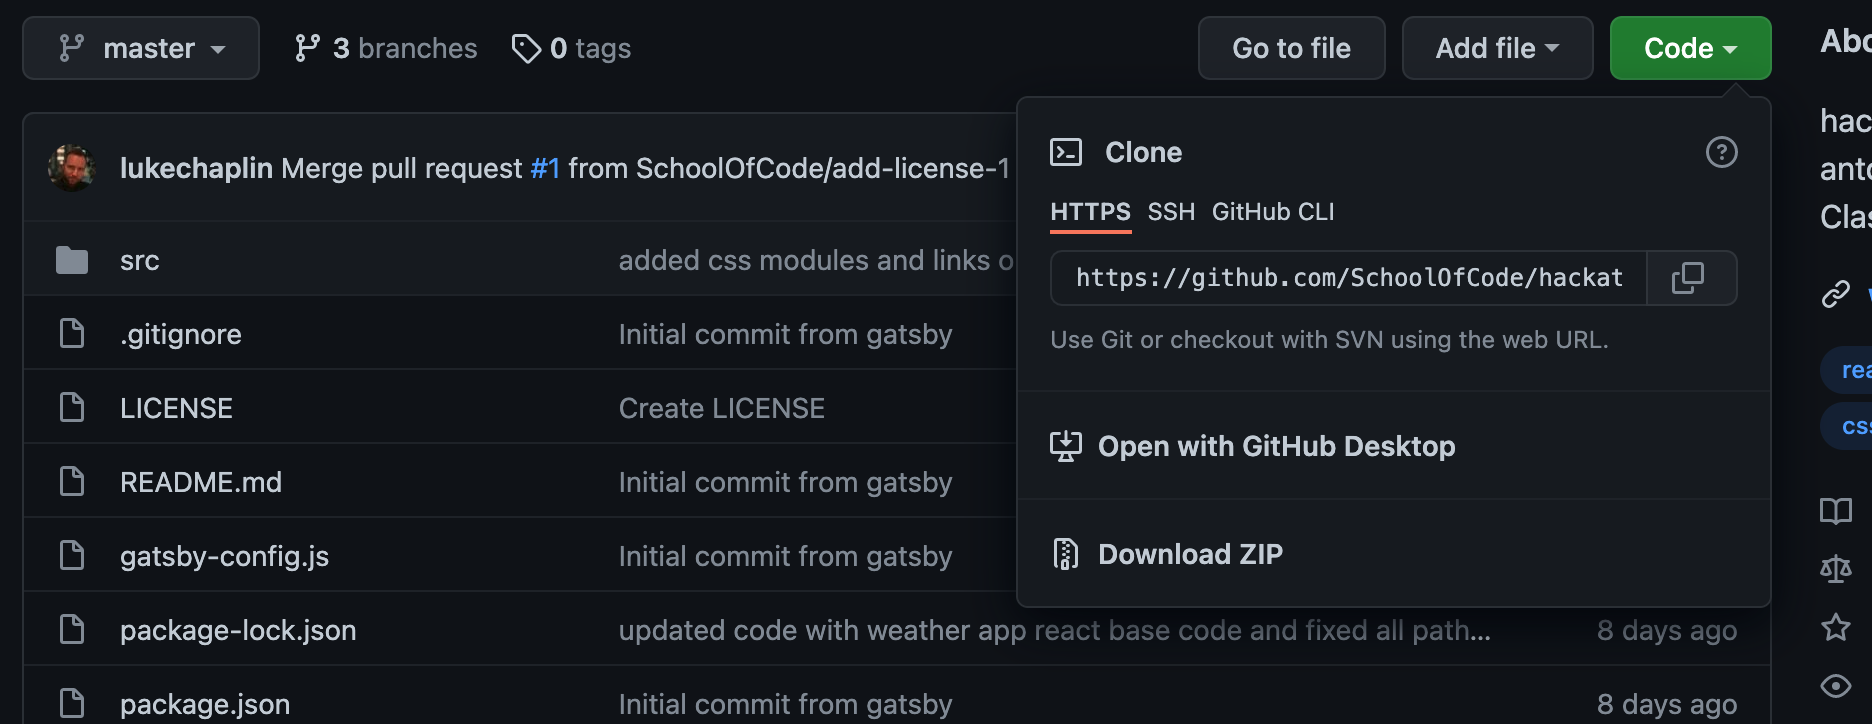Open .gitignore's Initial commit from gatsby message
Viewport: 1872px width, 724px height.
coord(786,334)
